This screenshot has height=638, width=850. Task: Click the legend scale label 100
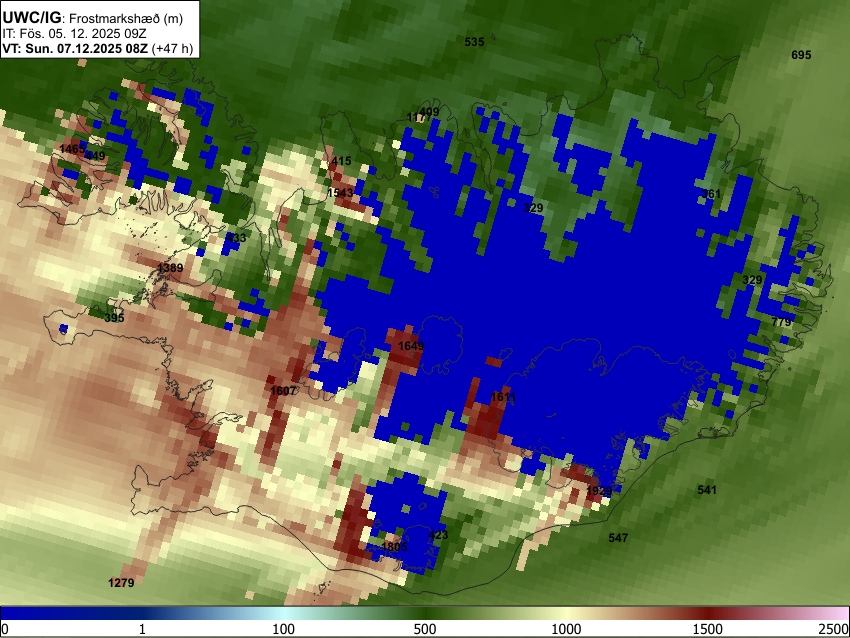pyautogui.click(x=284, y=629)
